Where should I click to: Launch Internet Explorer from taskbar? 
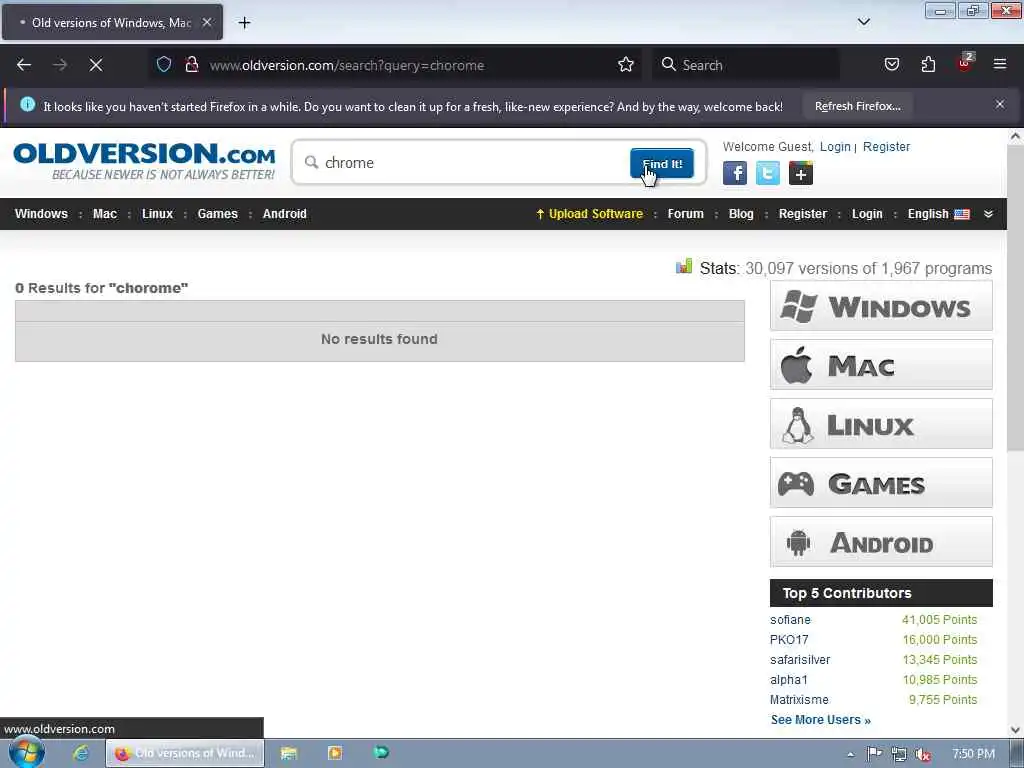[81, 753]
